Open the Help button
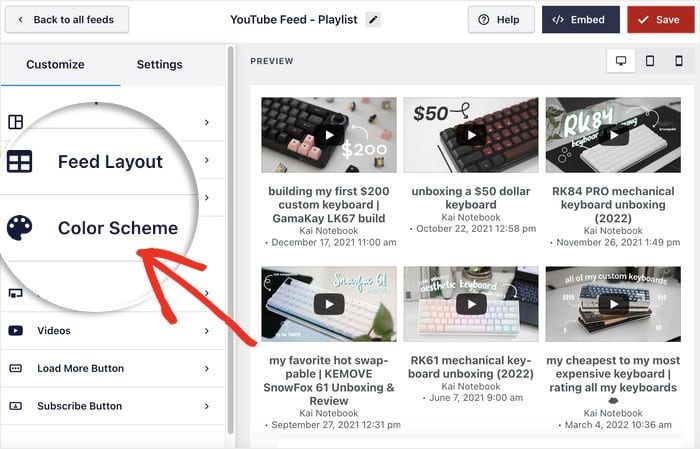The height and width of the screenshot is (449, 700). [499, 19]
